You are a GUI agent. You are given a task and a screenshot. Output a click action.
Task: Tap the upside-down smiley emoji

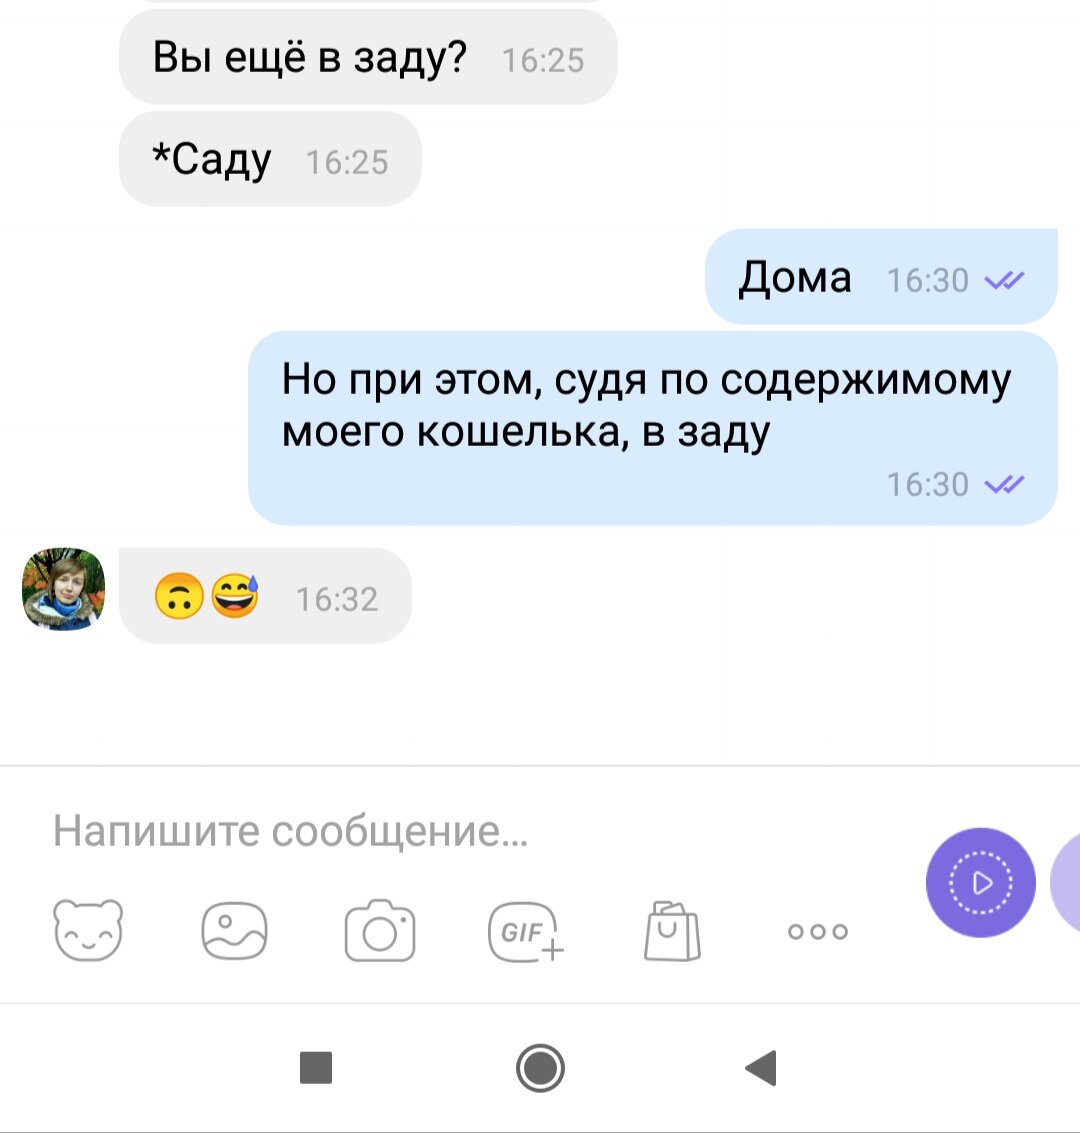(179, 596)
